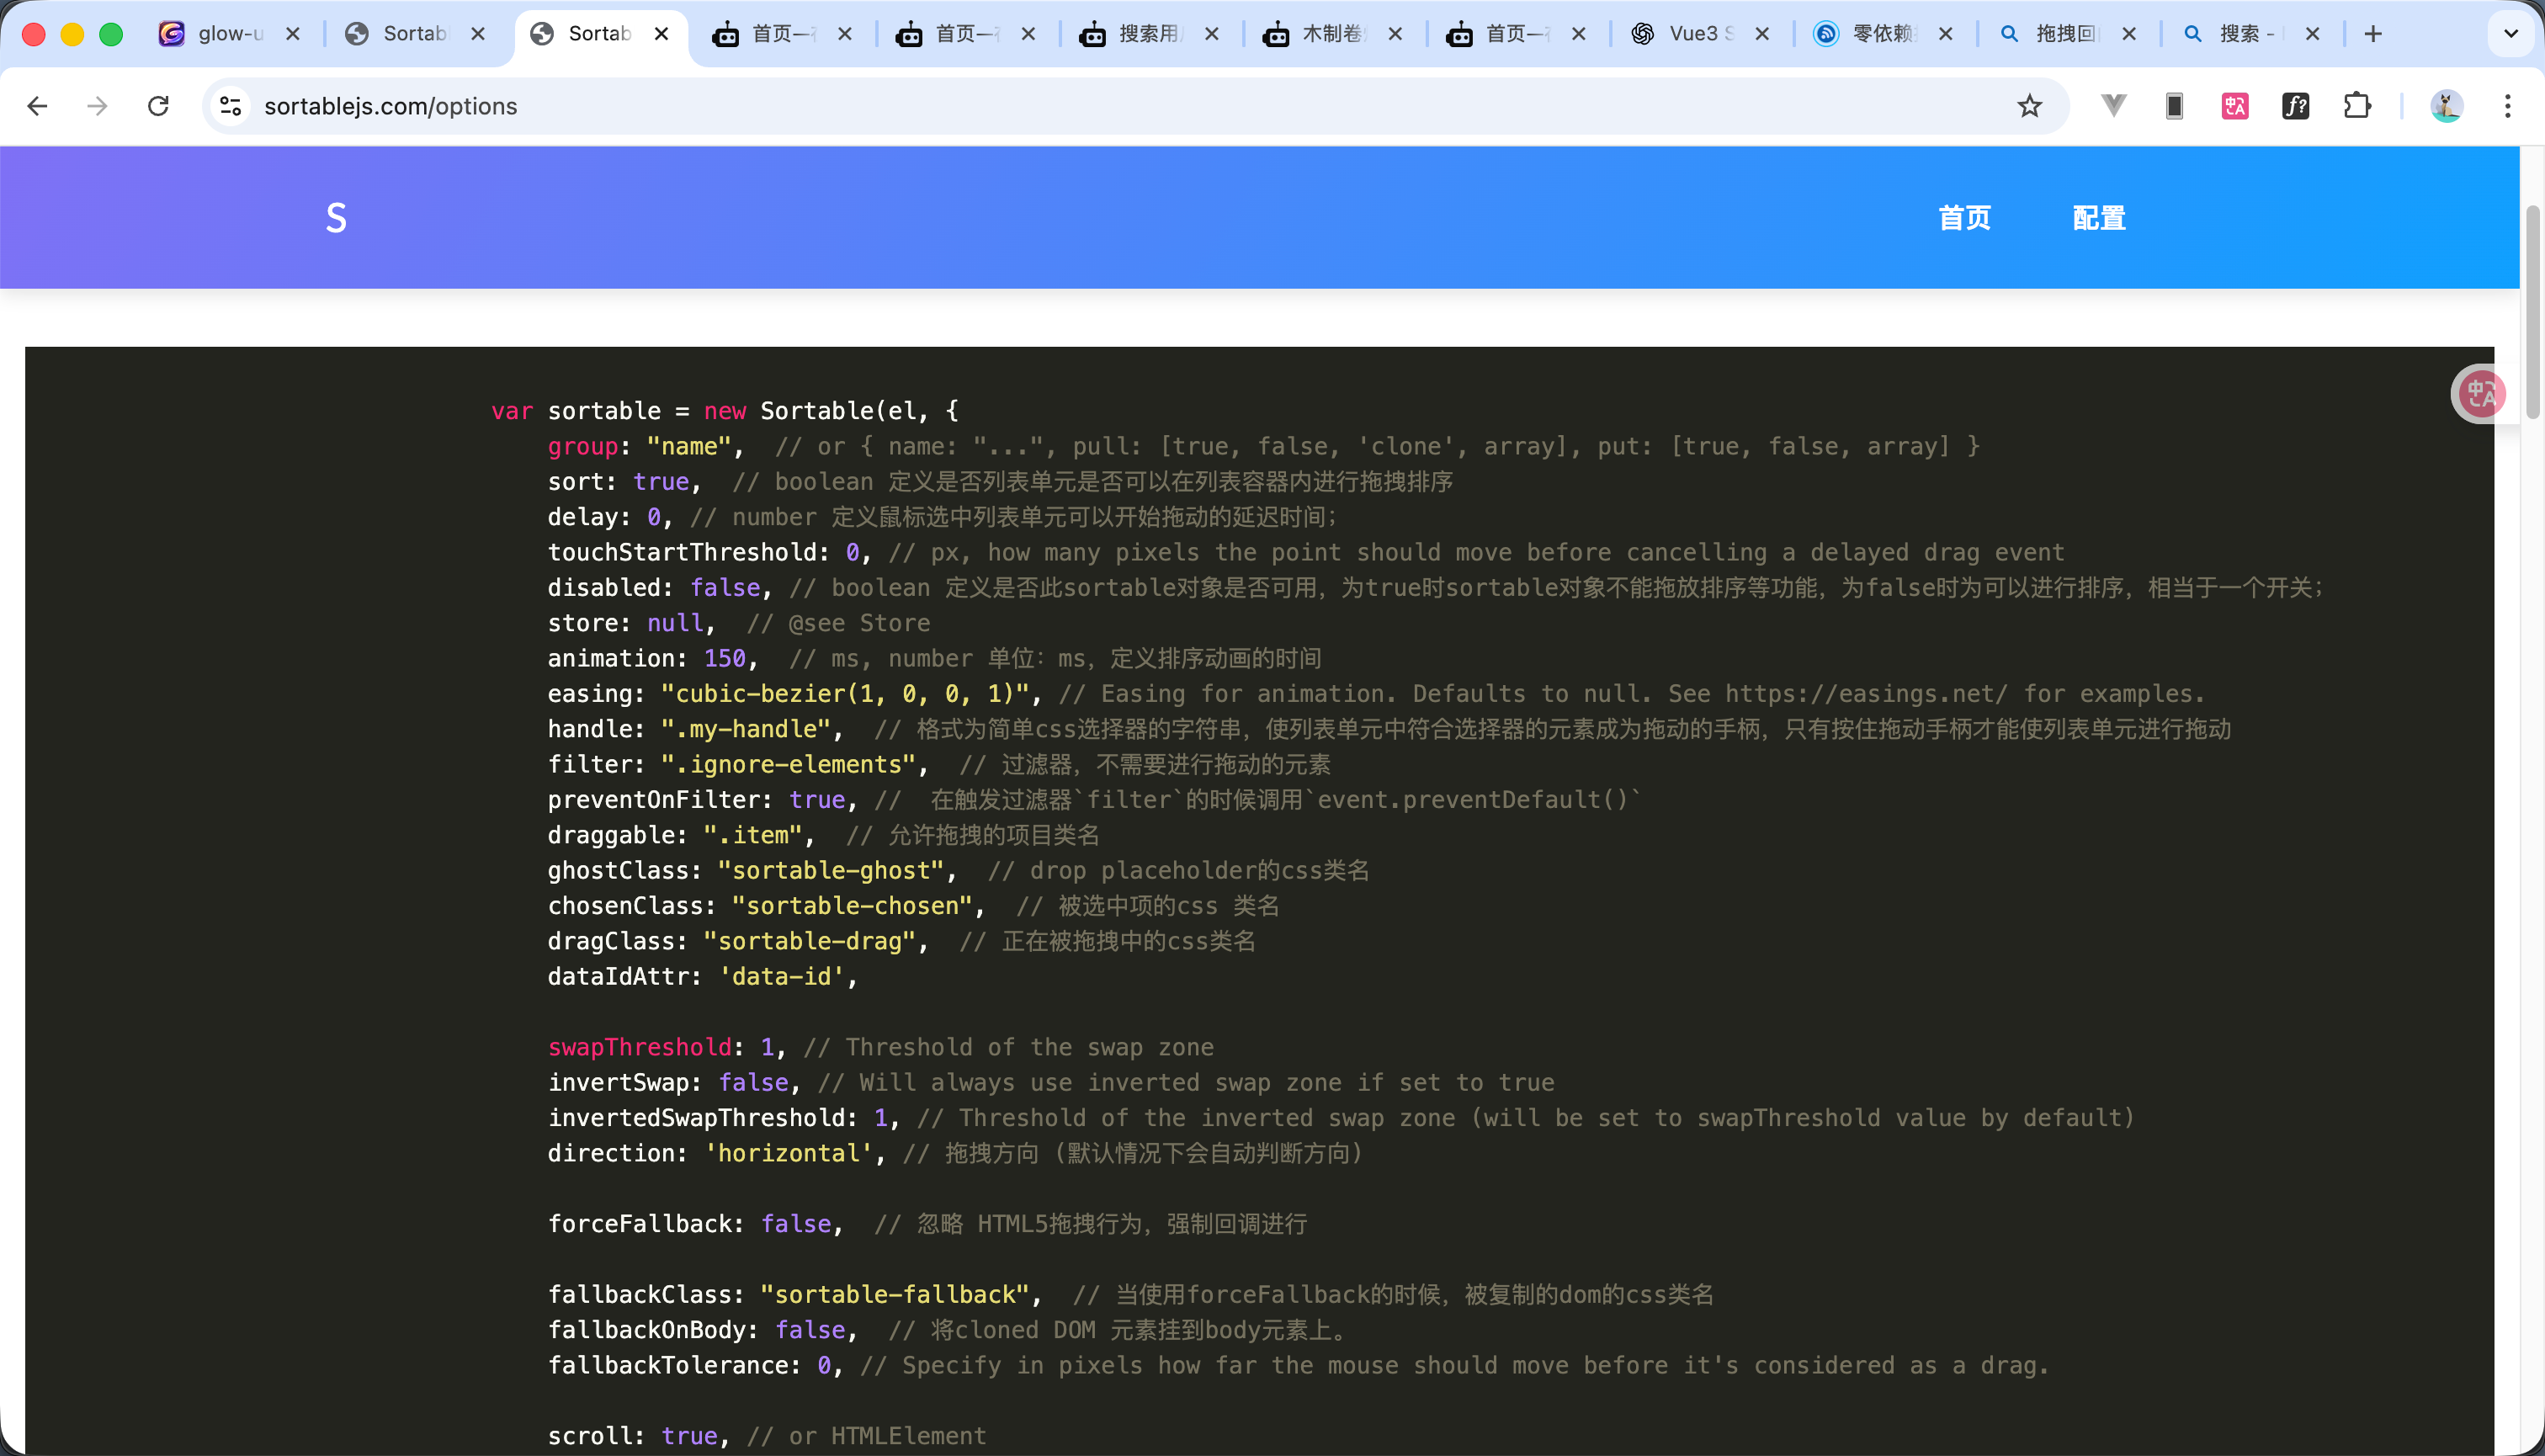The width and height of the screenshot is (2545, 1456).
Task: Go back with the back arrow
Action: pos(37,106)
